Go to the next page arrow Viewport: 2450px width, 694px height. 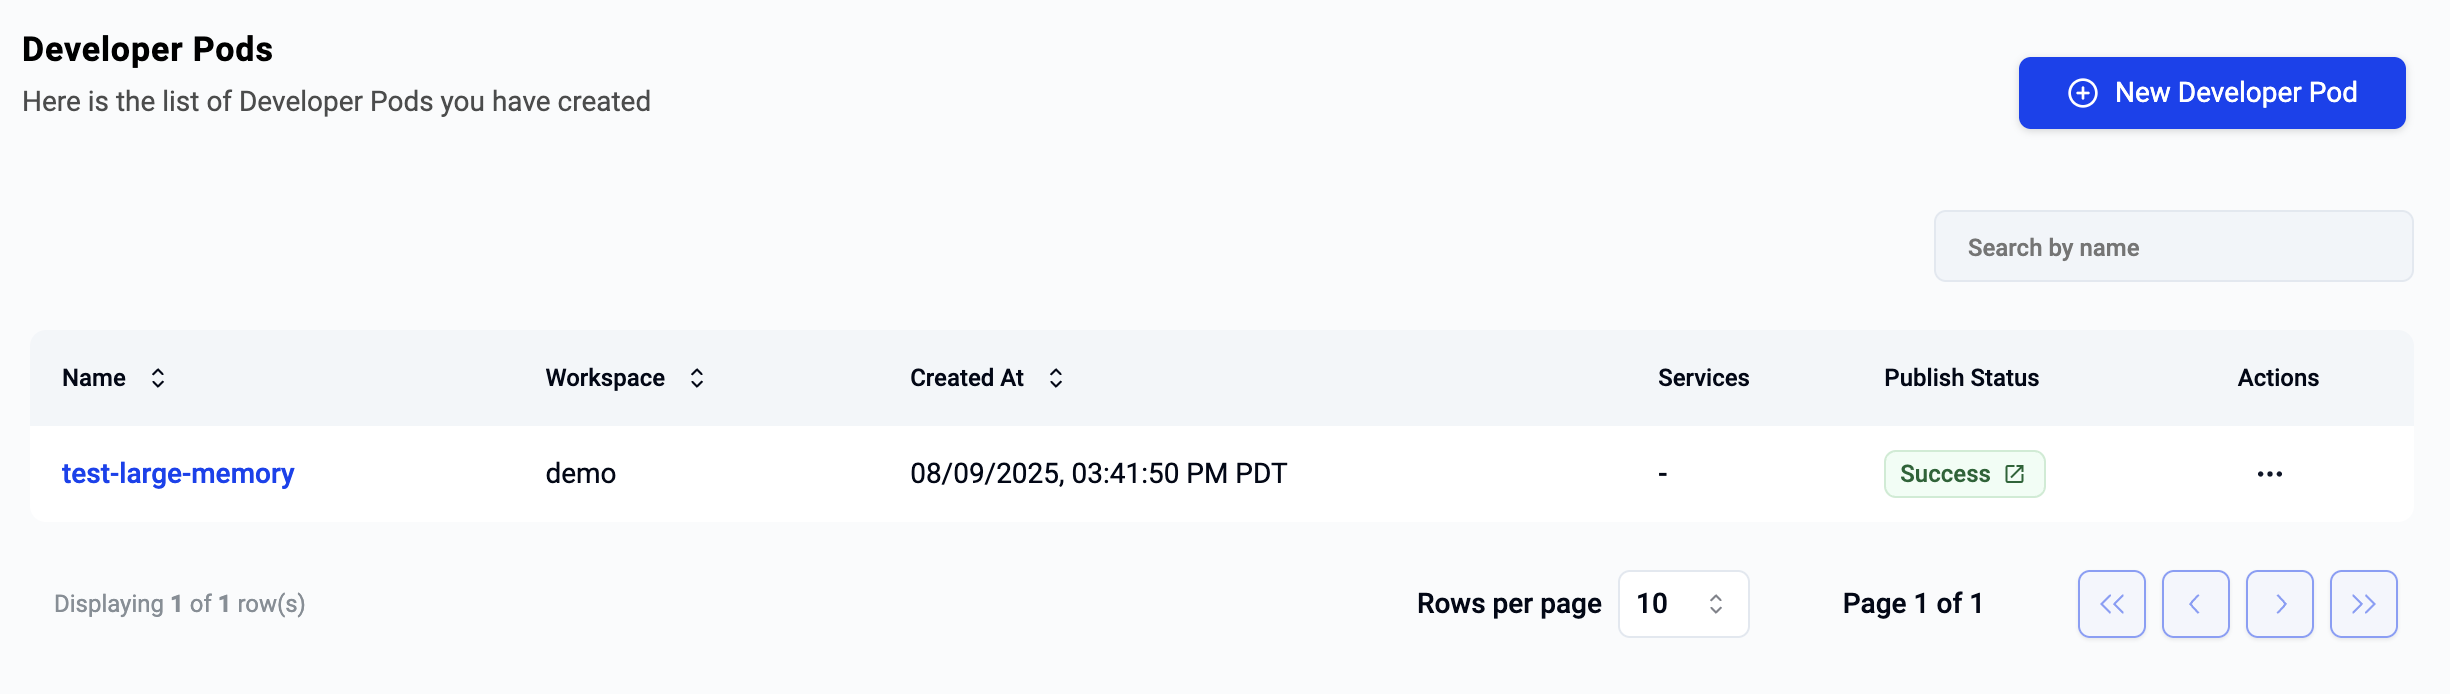(x=2280, y=604)
